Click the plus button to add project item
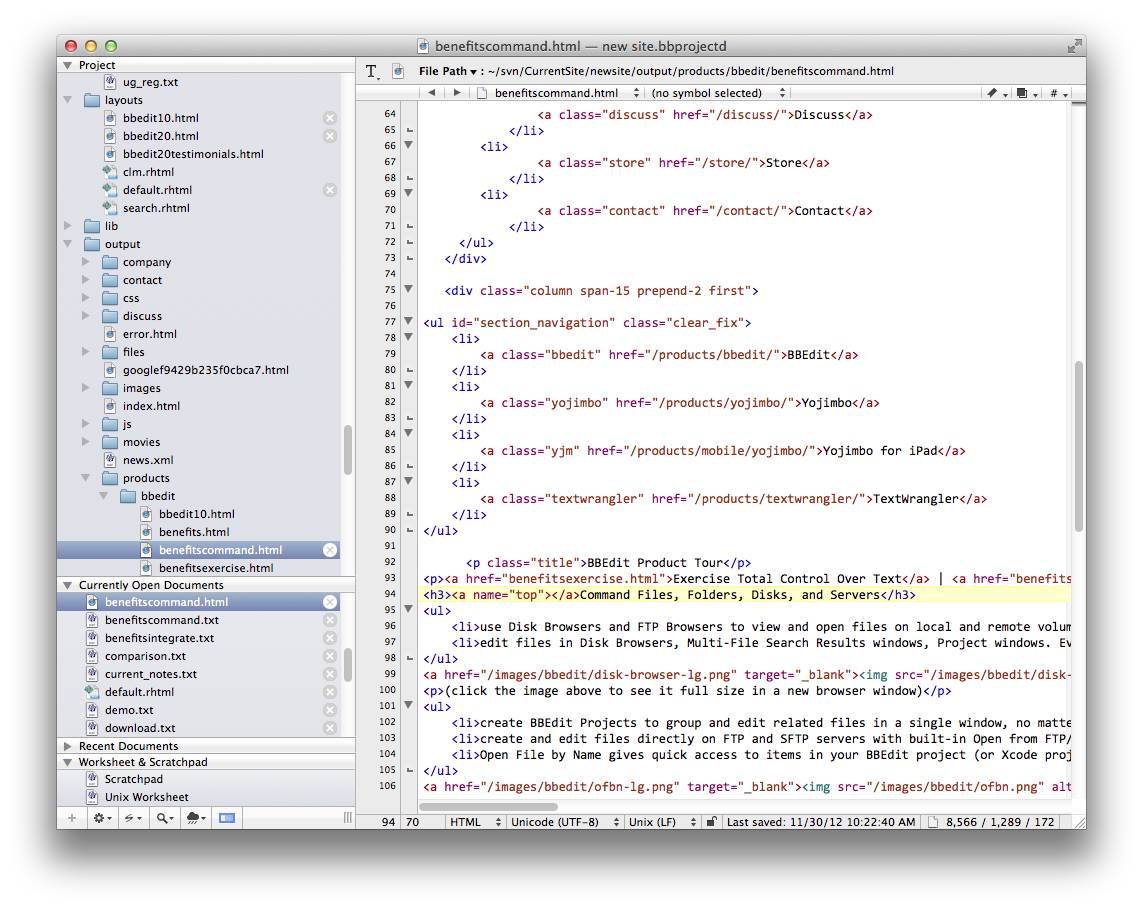 pos(71,818)
